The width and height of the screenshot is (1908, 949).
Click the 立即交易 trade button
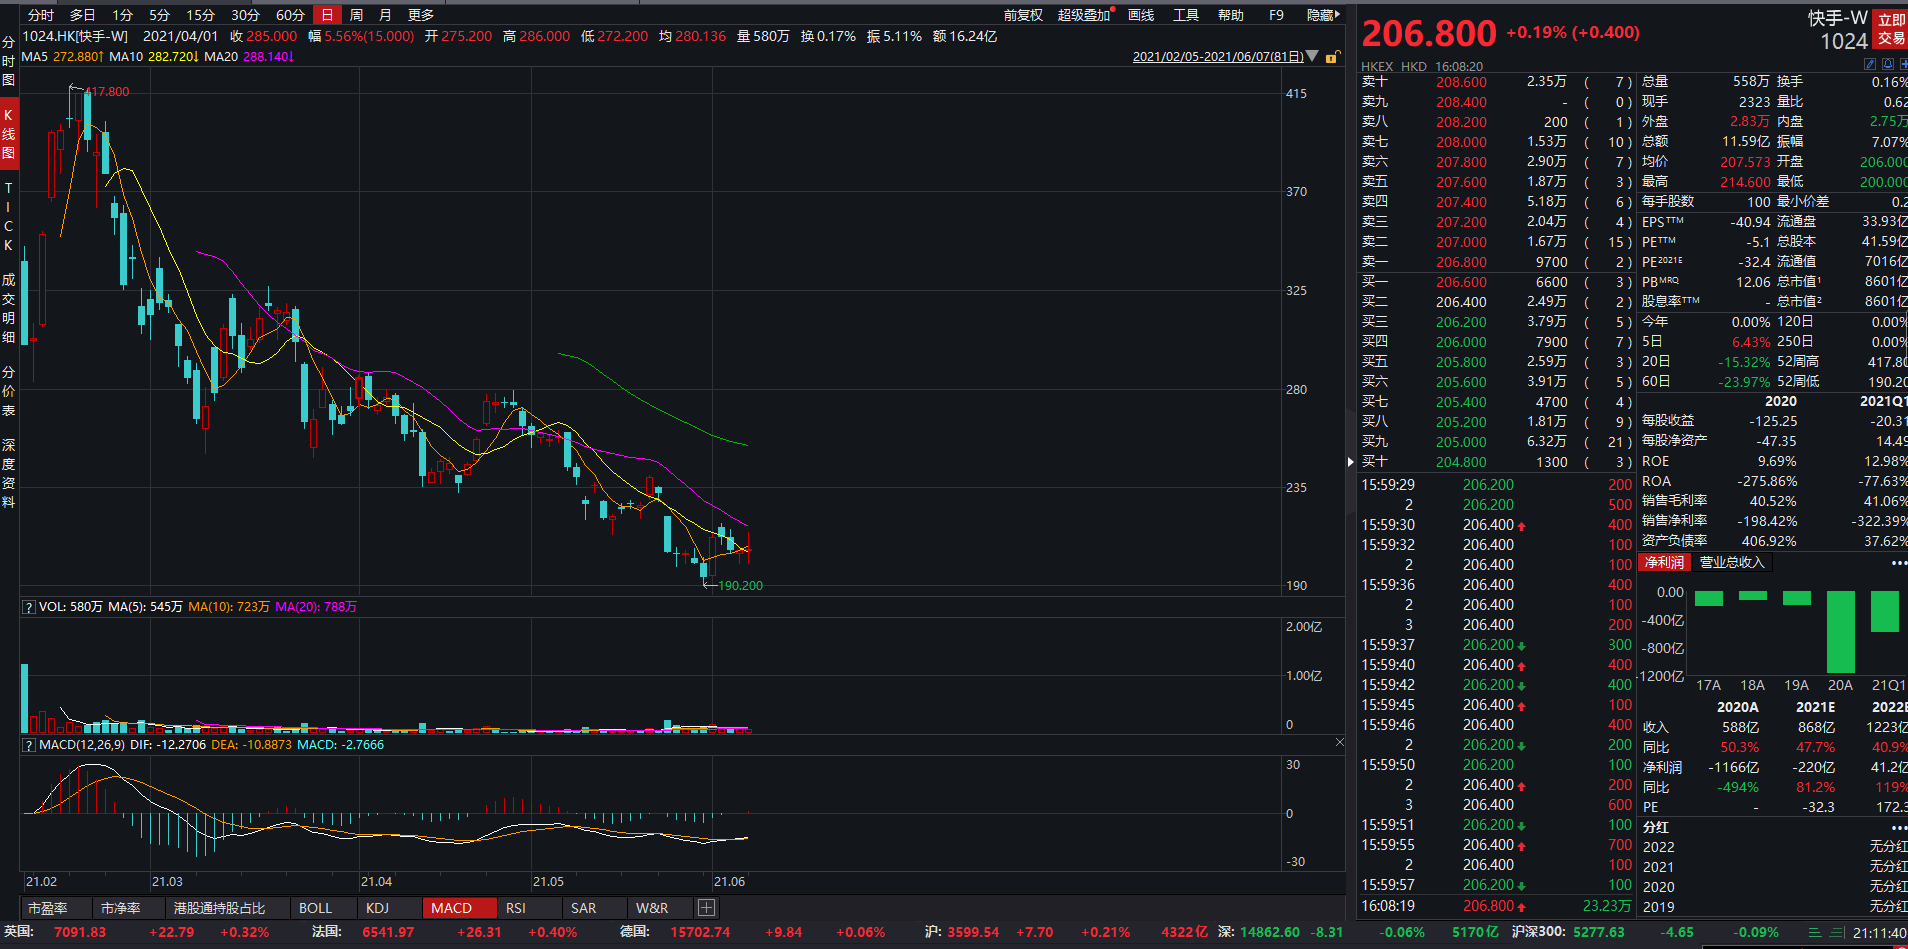click(1891, 29)
